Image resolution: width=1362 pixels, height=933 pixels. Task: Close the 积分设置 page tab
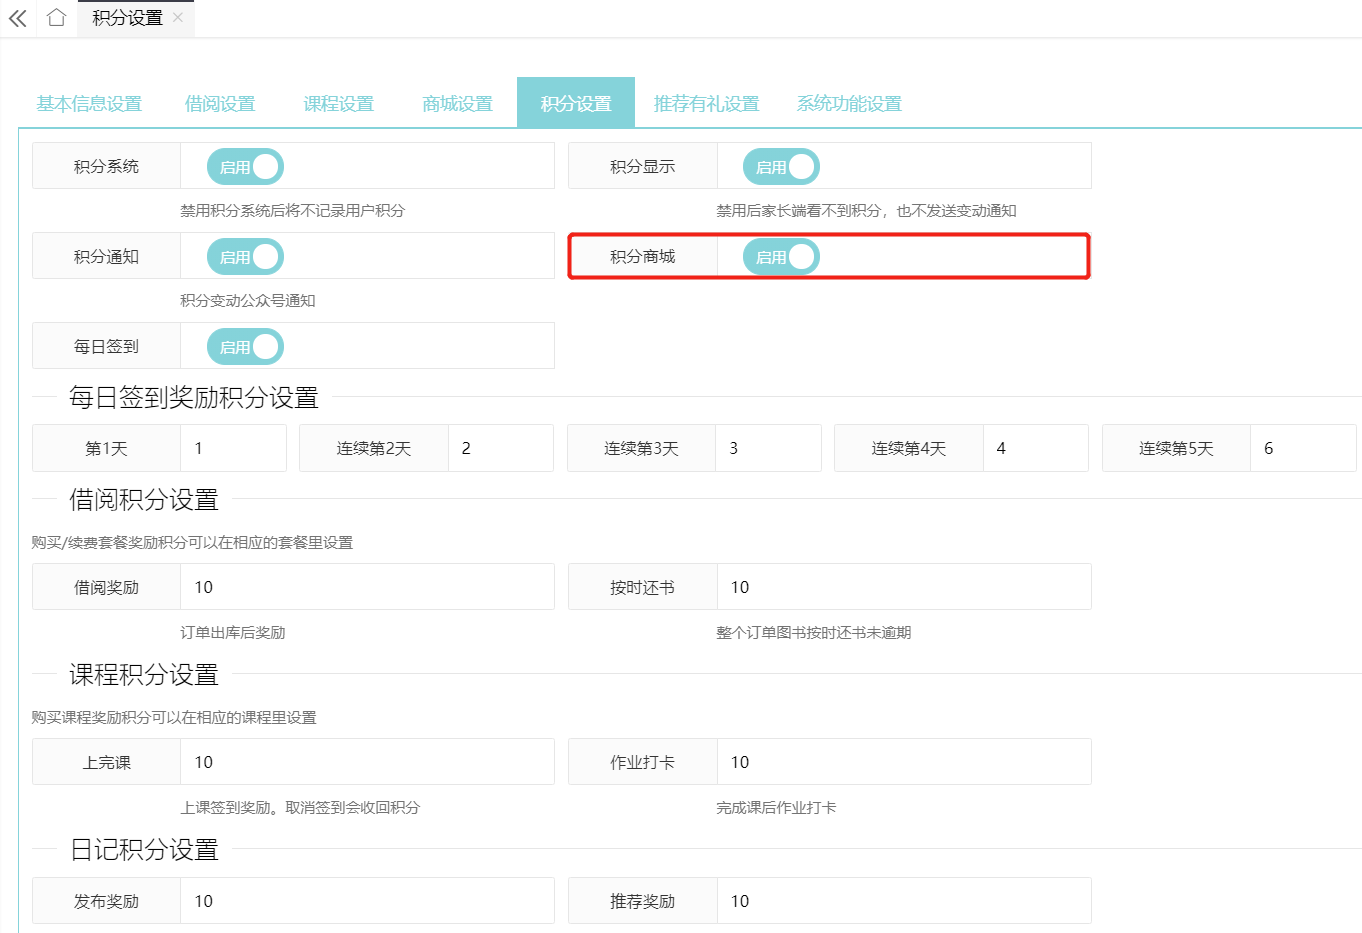pyautogui.click(x=178, y=17)
